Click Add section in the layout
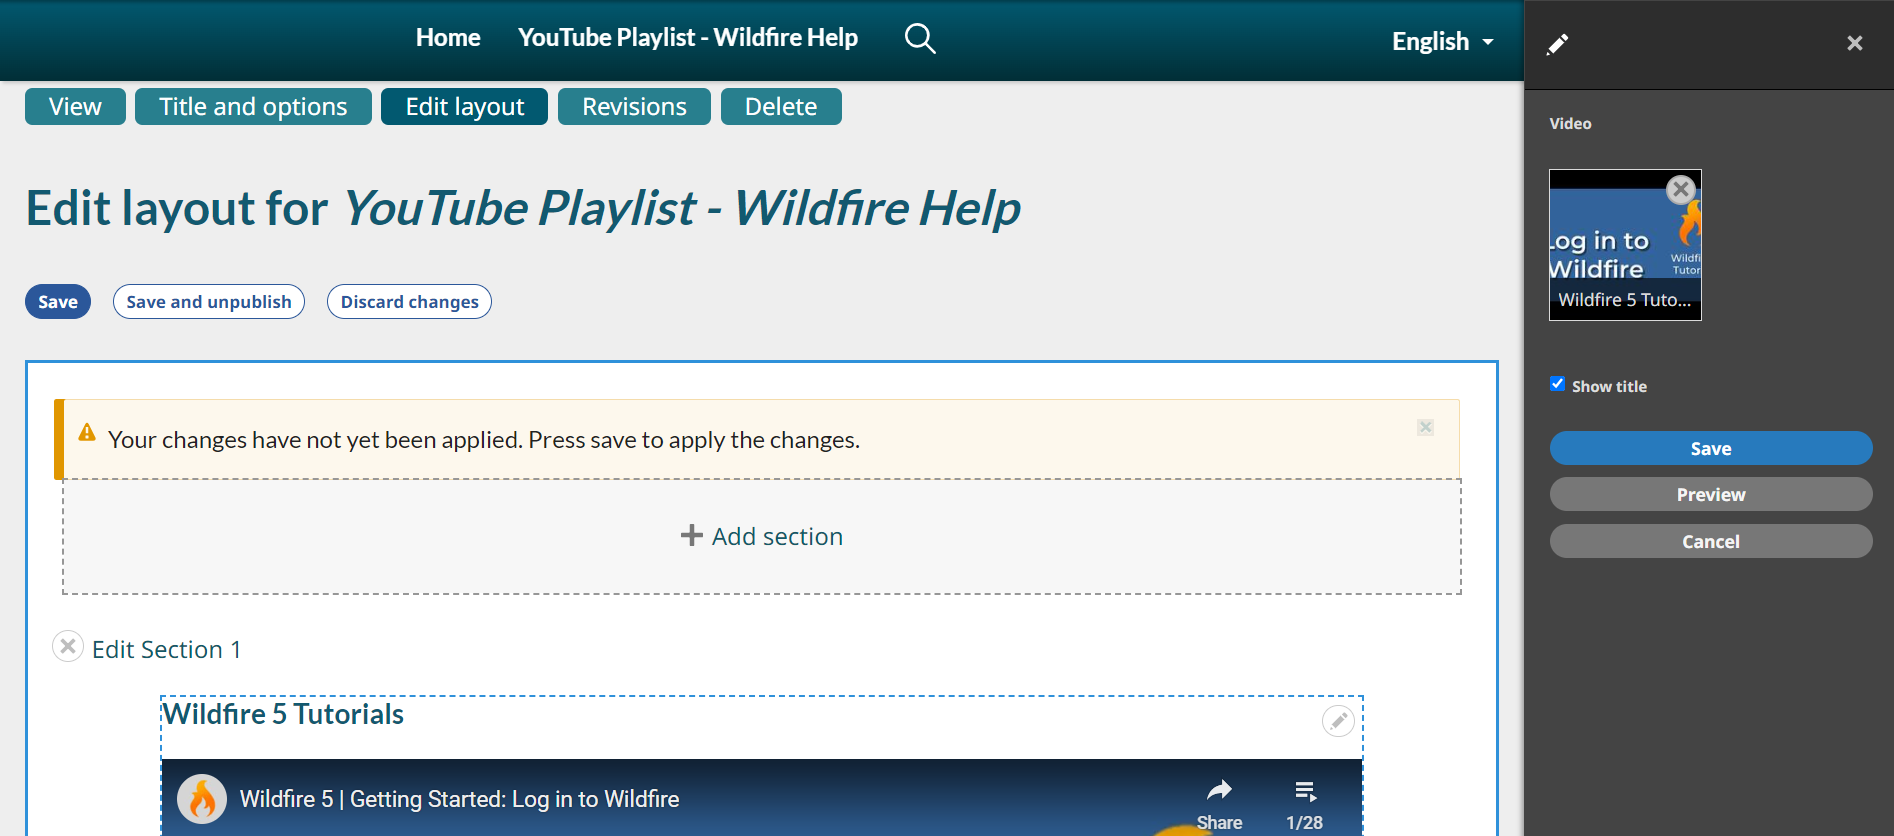Viewport: 1894px width, 836px height. click(x=762, y=537)
